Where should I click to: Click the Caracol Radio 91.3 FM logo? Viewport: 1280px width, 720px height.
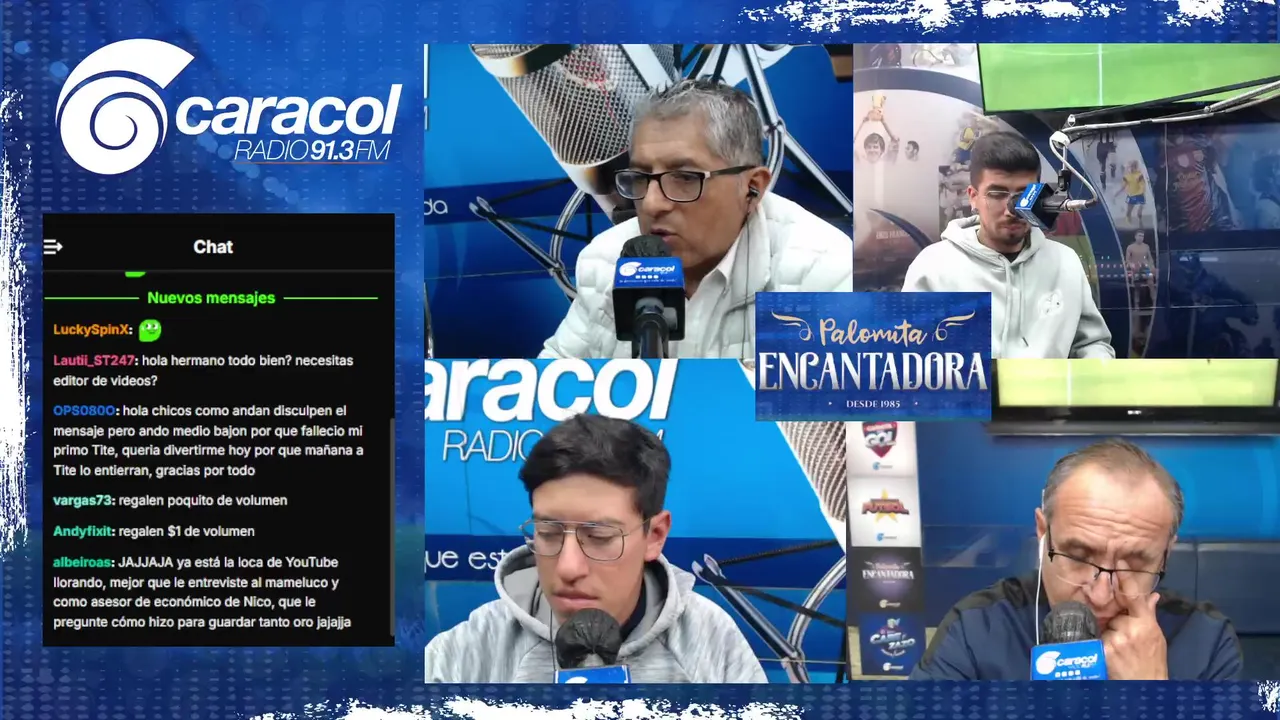click(x=228, y=108)
